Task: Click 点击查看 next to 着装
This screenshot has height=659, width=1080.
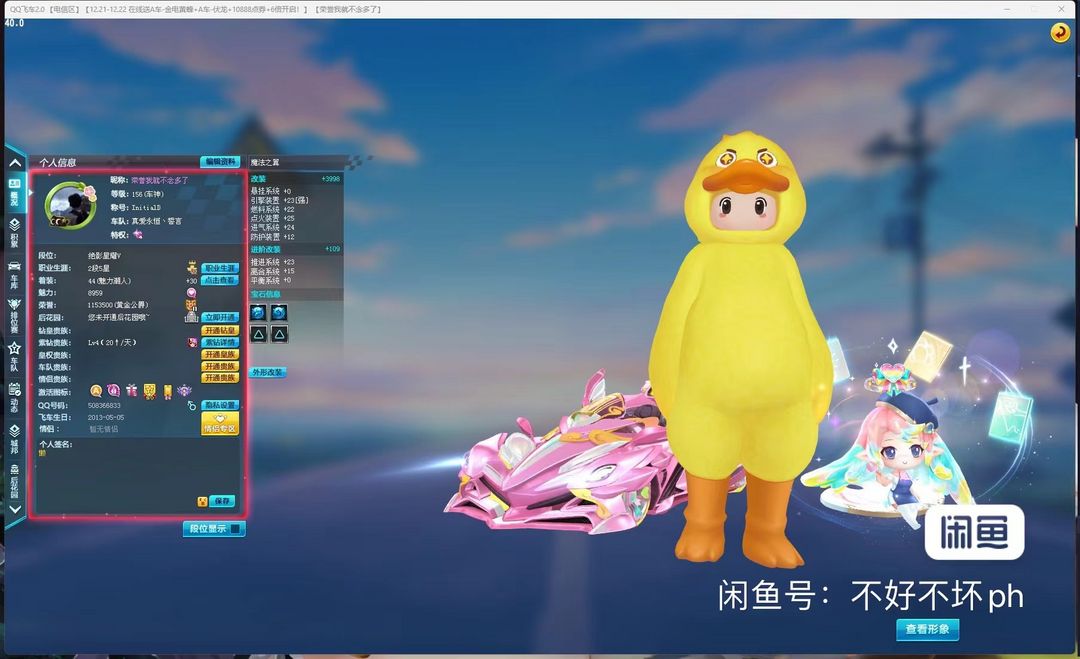Action: (220, 280)
